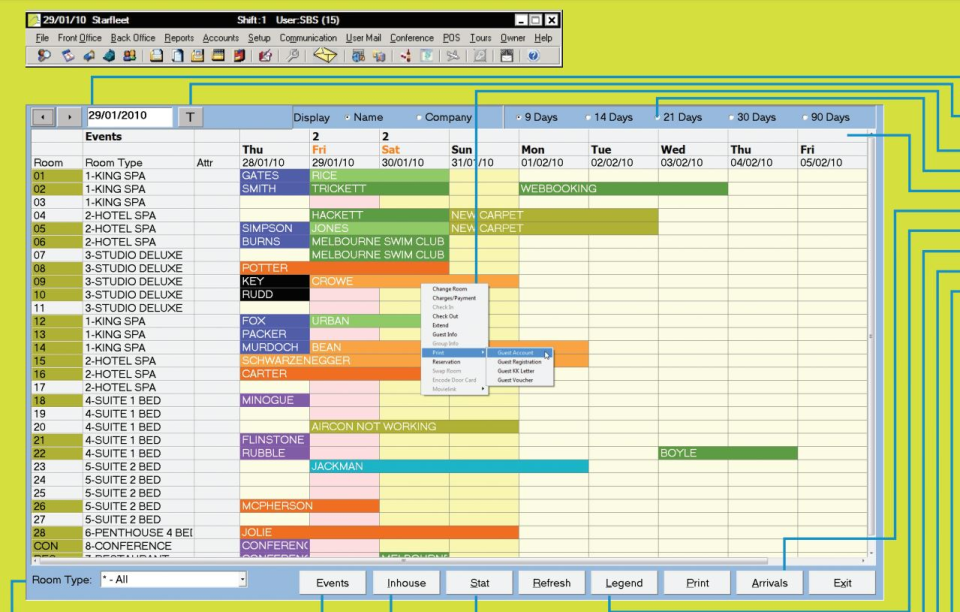The height and width of the screenshot is (612, 960).
Task: Click the Events button
Action: tap(332, 583)
